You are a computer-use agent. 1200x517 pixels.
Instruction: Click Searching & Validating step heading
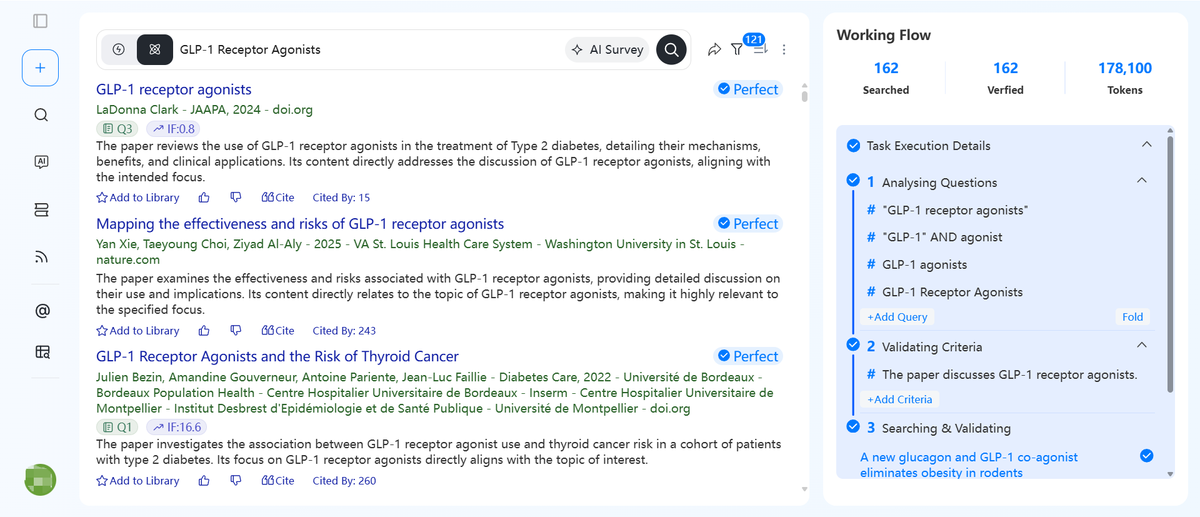[x=946, y=428]
